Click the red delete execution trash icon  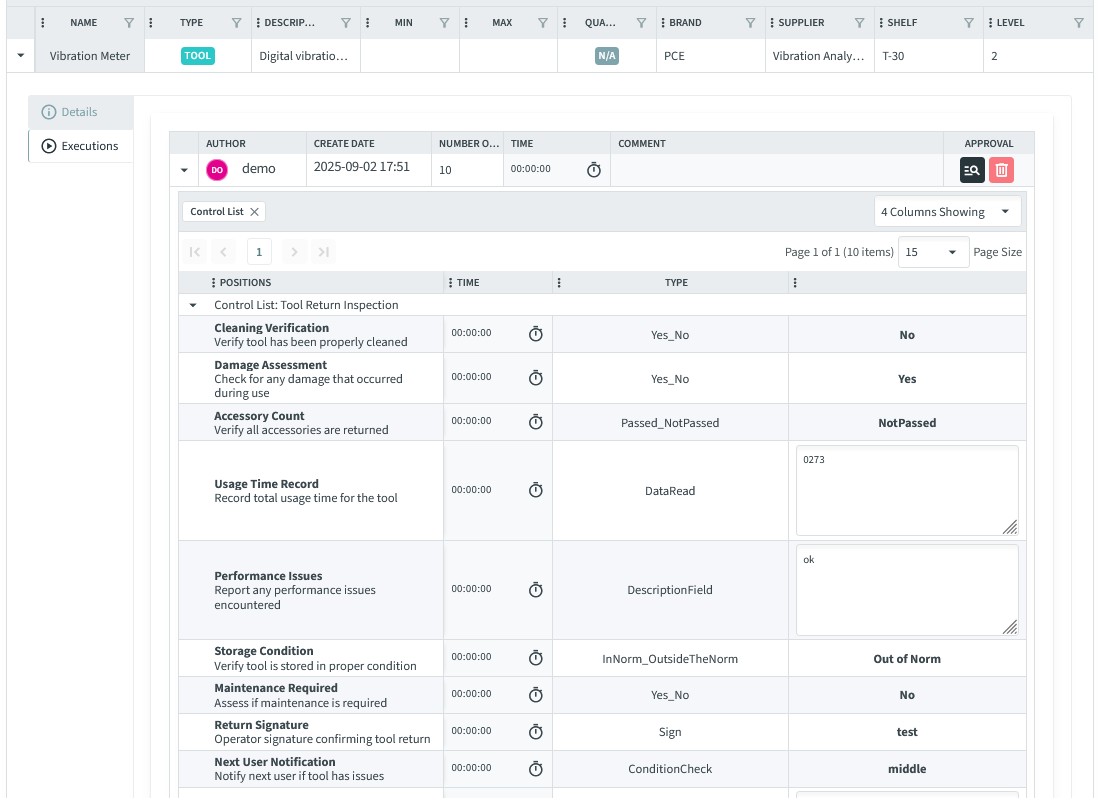point(1001,170)
